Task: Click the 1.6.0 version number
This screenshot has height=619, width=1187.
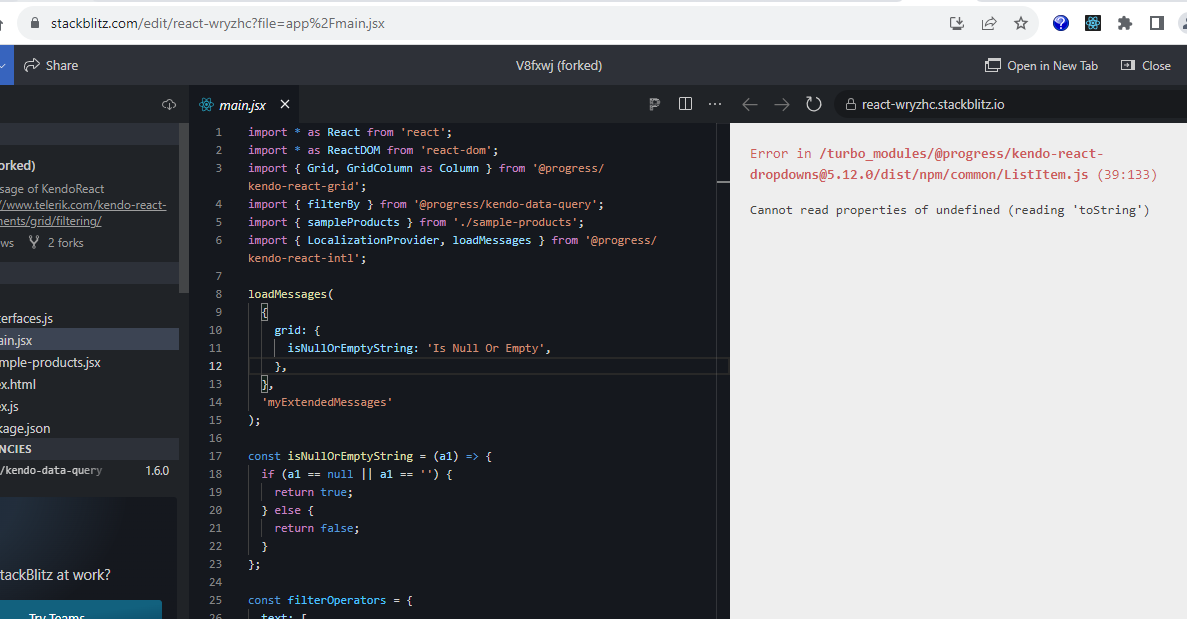Action: 157,471
